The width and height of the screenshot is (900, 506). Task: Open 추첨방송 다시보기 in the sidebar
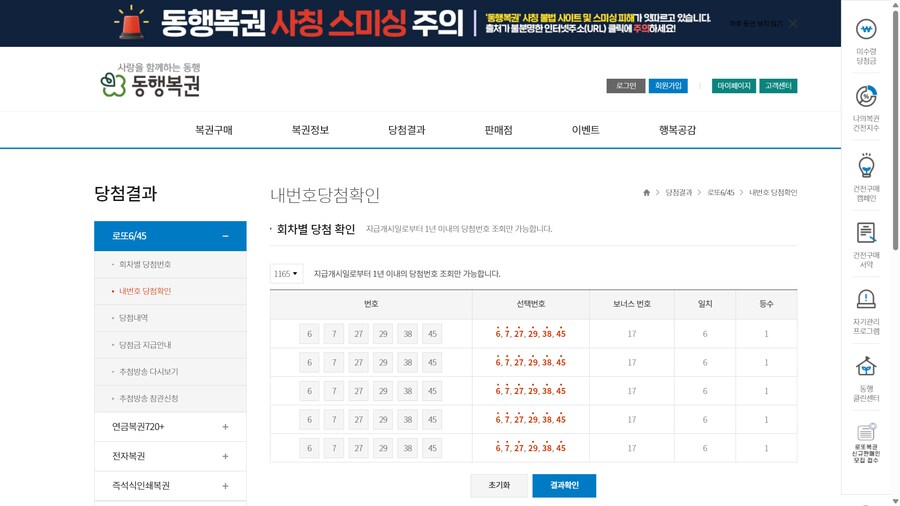click(x=149, y=372)
